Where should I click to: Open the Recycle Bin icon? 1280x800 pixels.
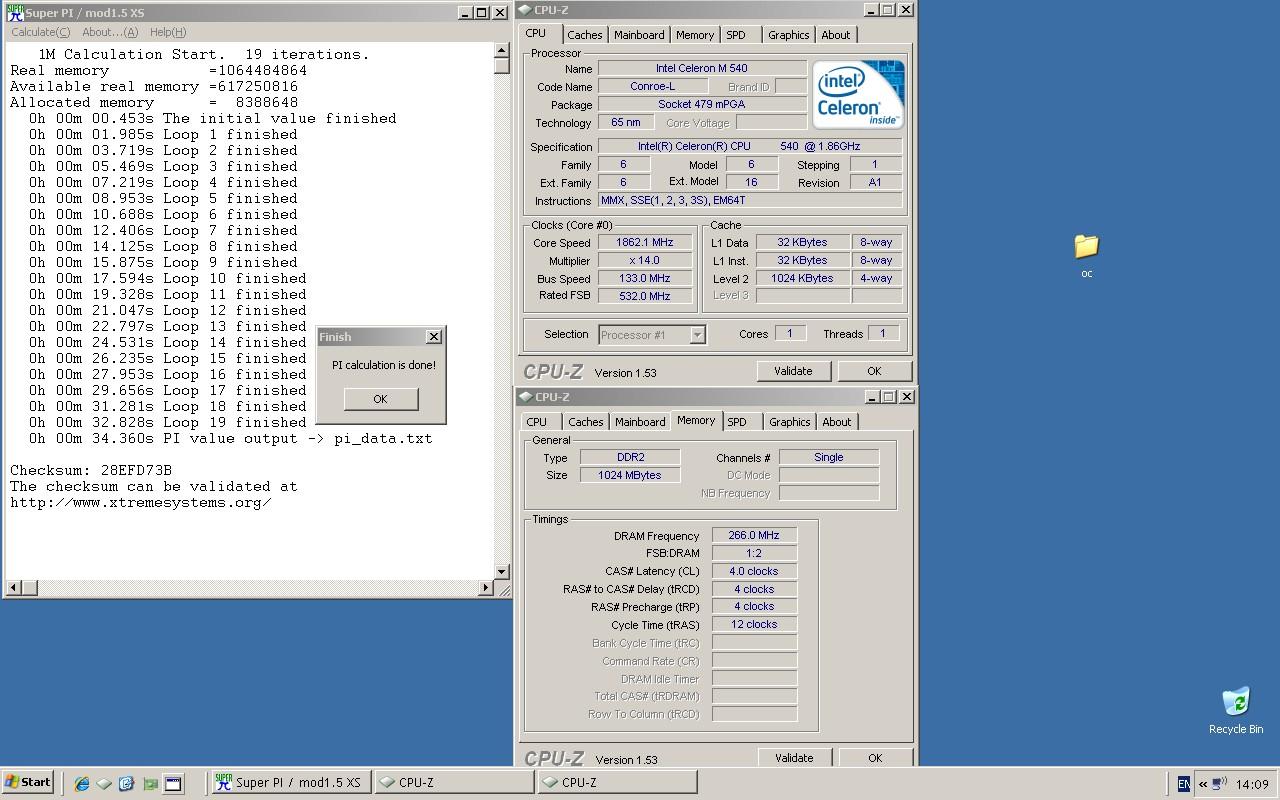1236,701
